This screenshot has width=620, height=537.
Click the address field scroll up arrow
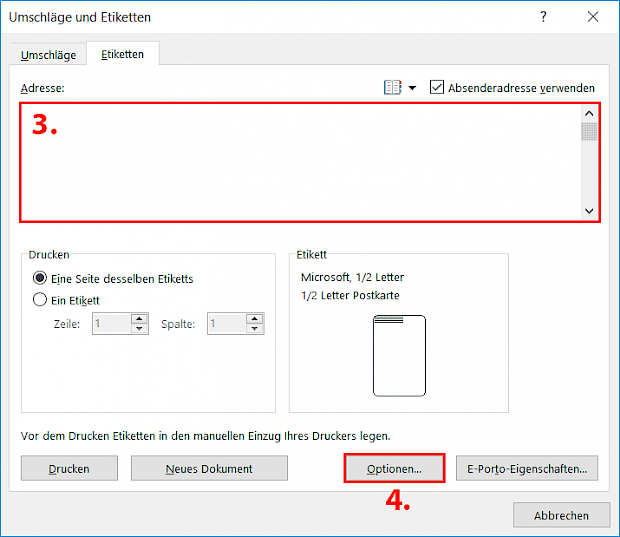[x=589, y=114]
